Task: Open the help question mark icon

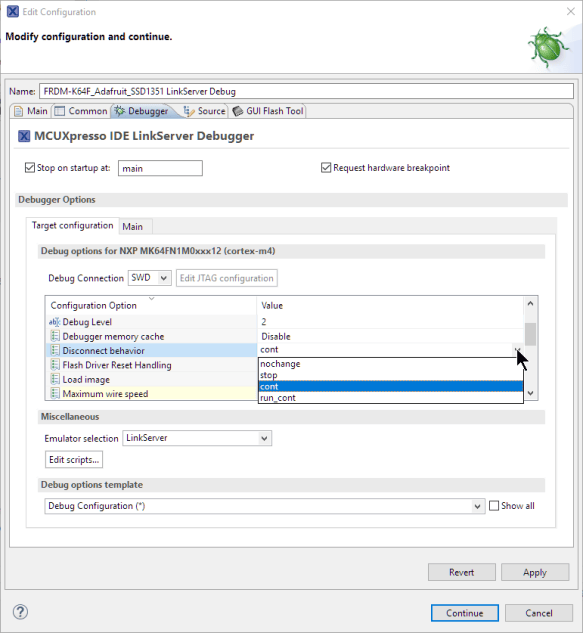Action: [20, 612]
